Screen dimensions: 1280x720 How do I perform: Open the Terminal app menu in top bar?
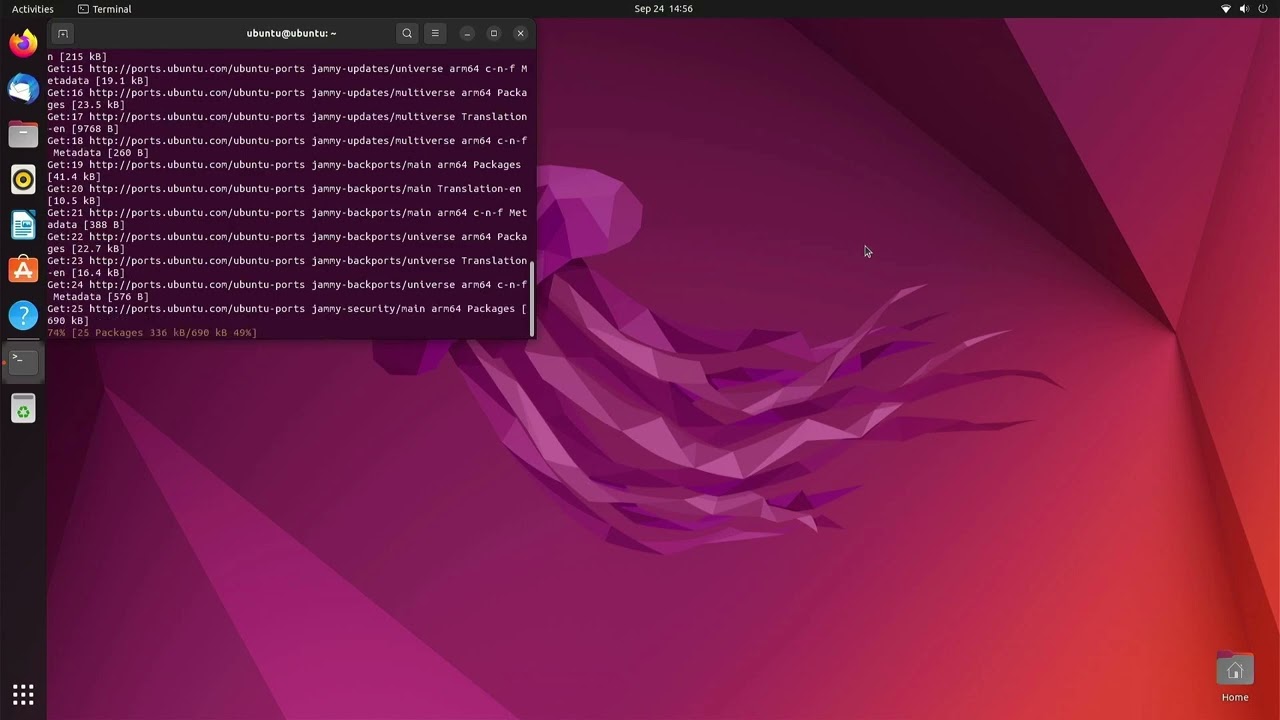(x=104, y=9)
